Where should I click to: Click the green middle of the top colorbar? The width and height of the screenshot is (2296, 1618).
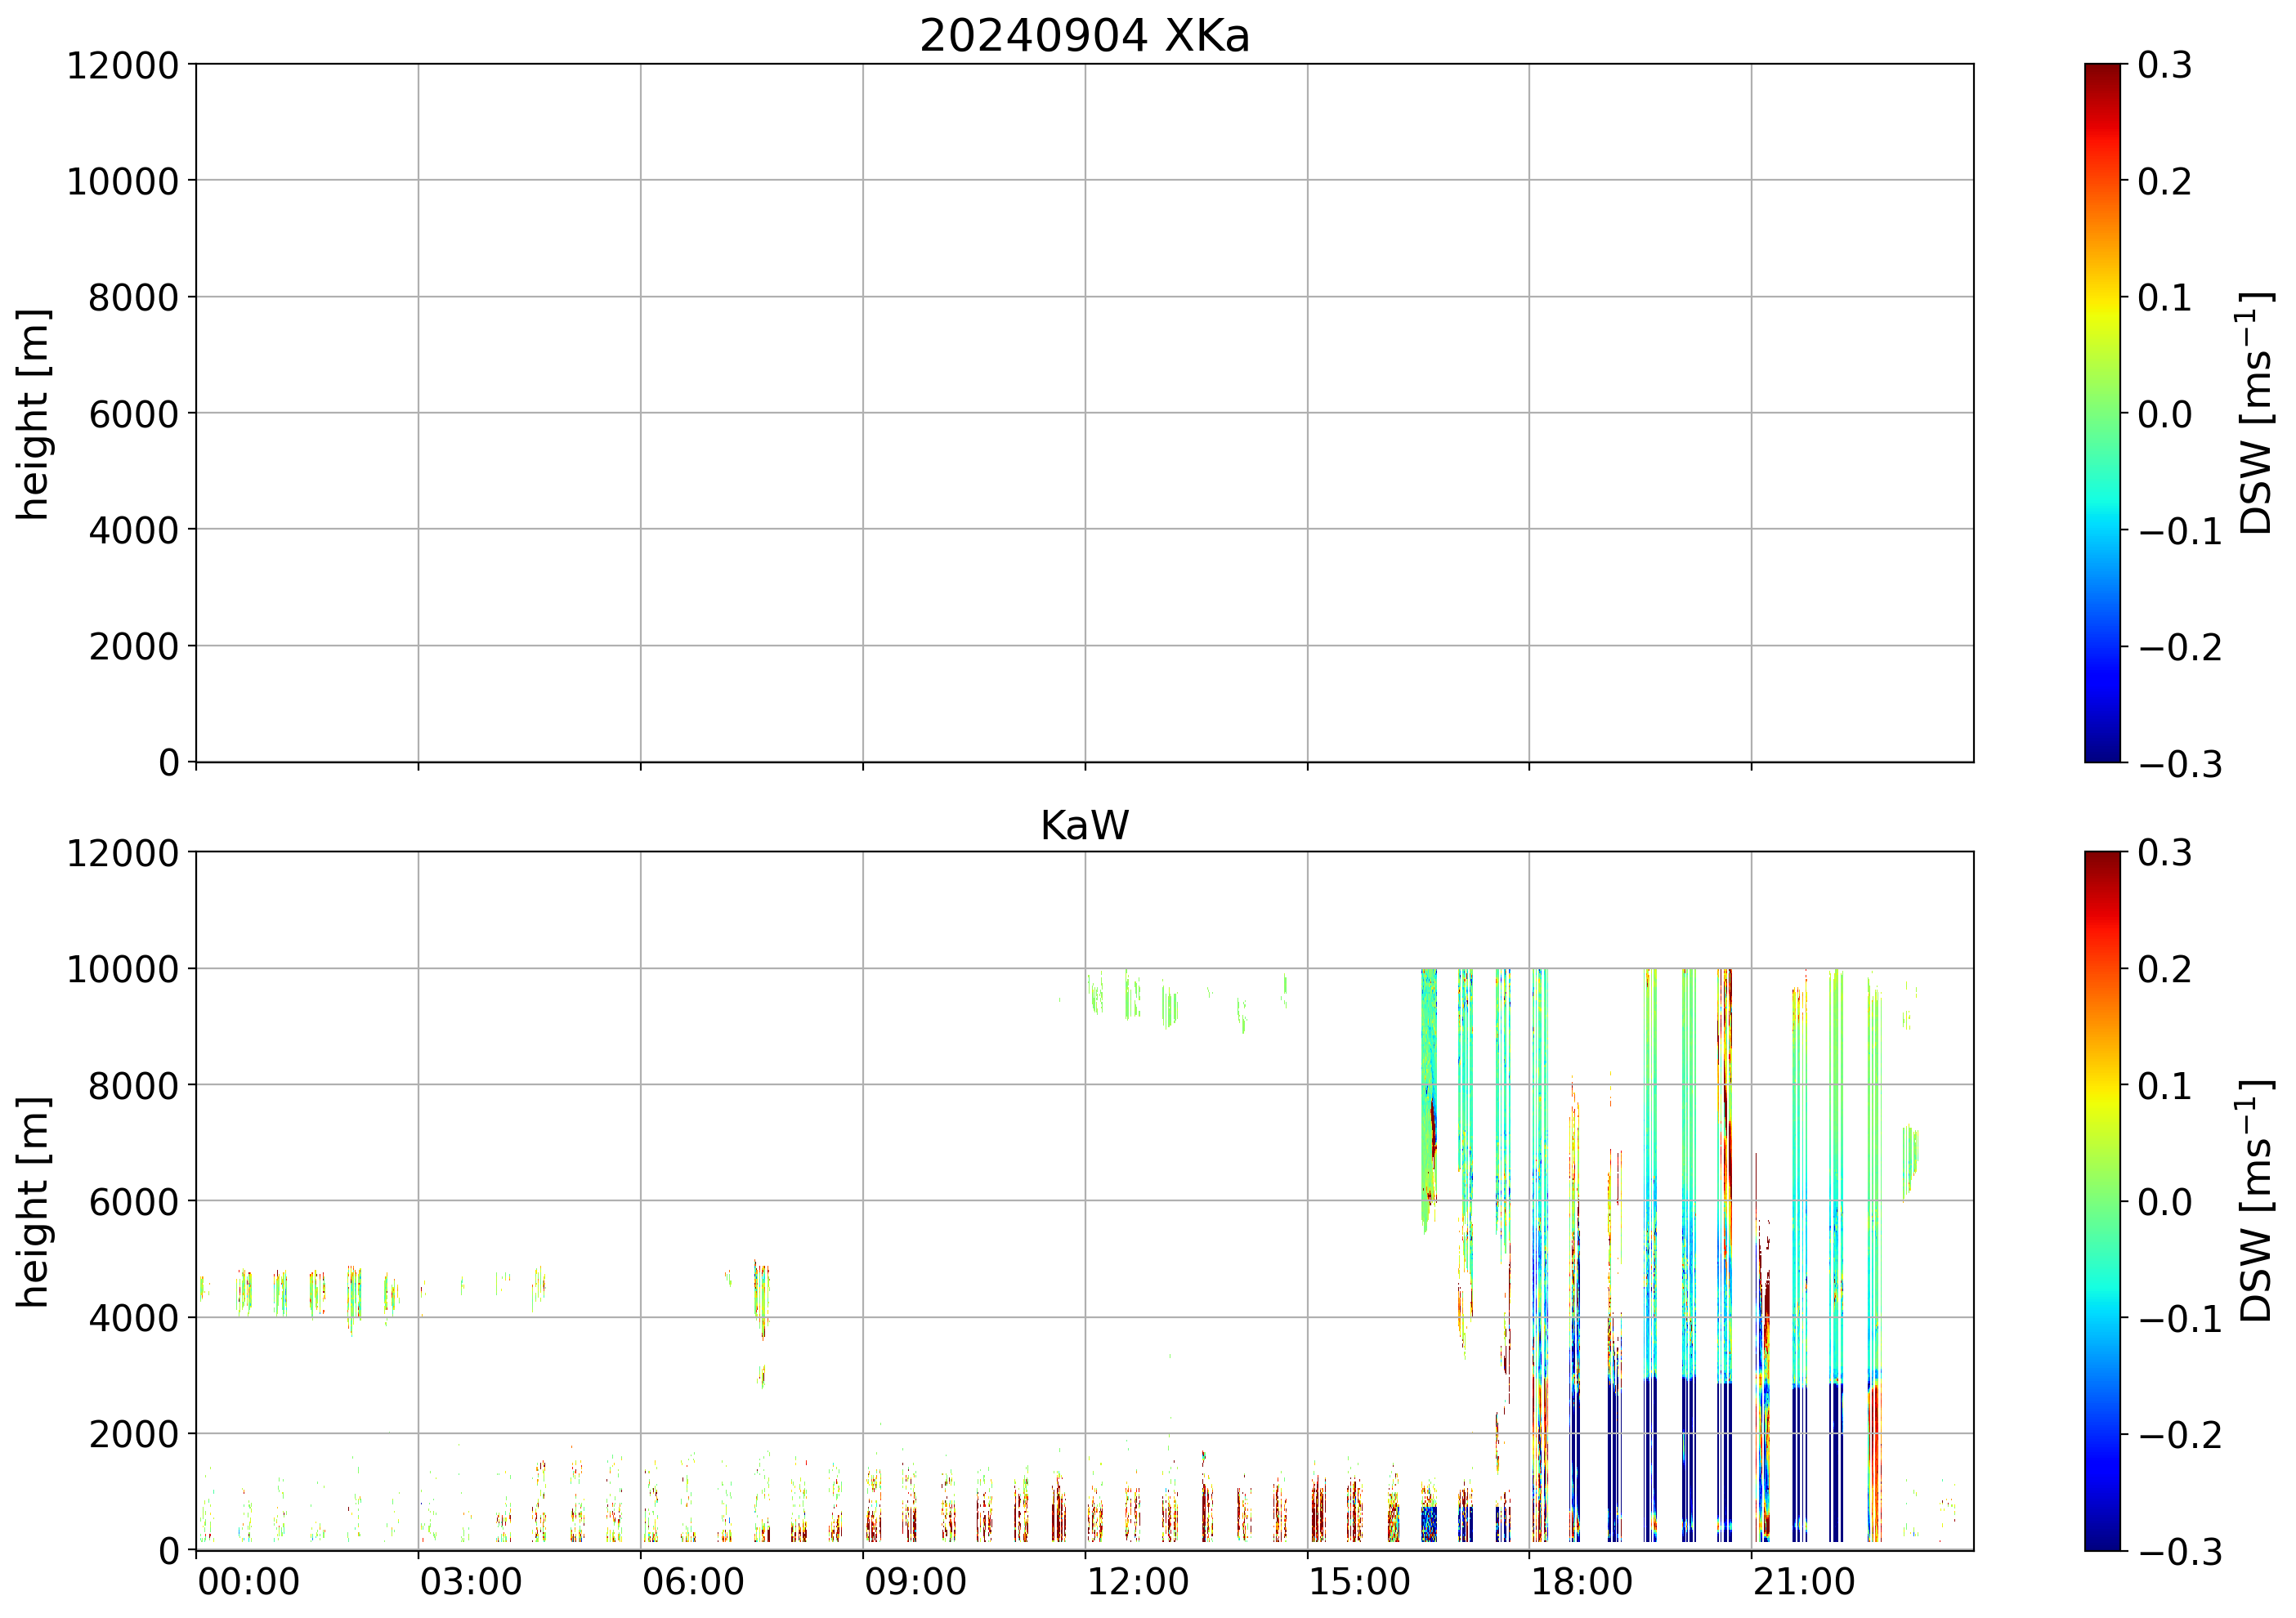click(2102, 413)
